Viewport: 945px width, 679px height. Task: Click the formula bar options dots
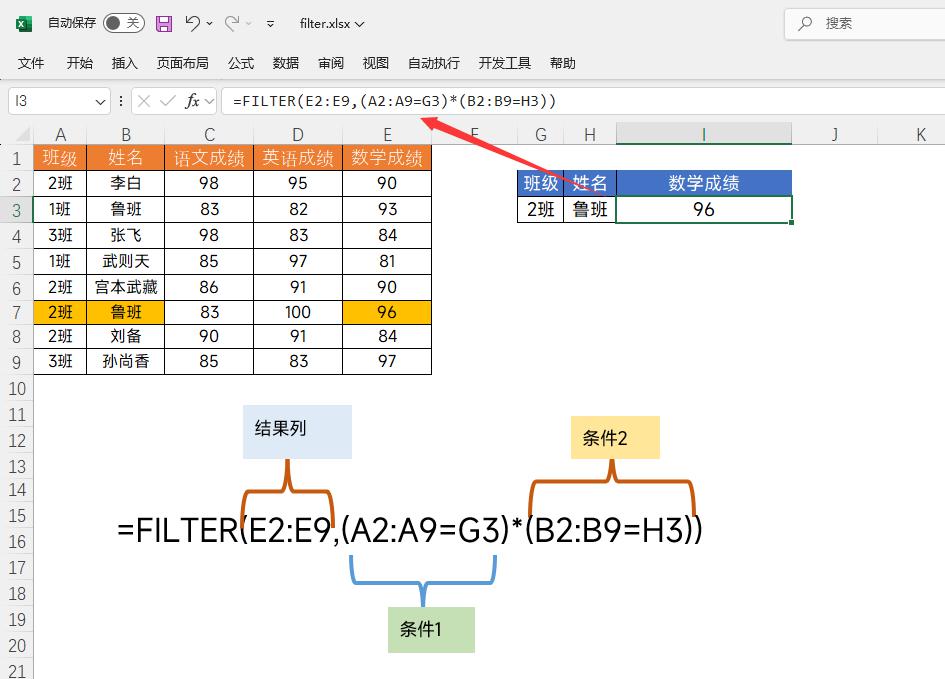click(121, 101)
